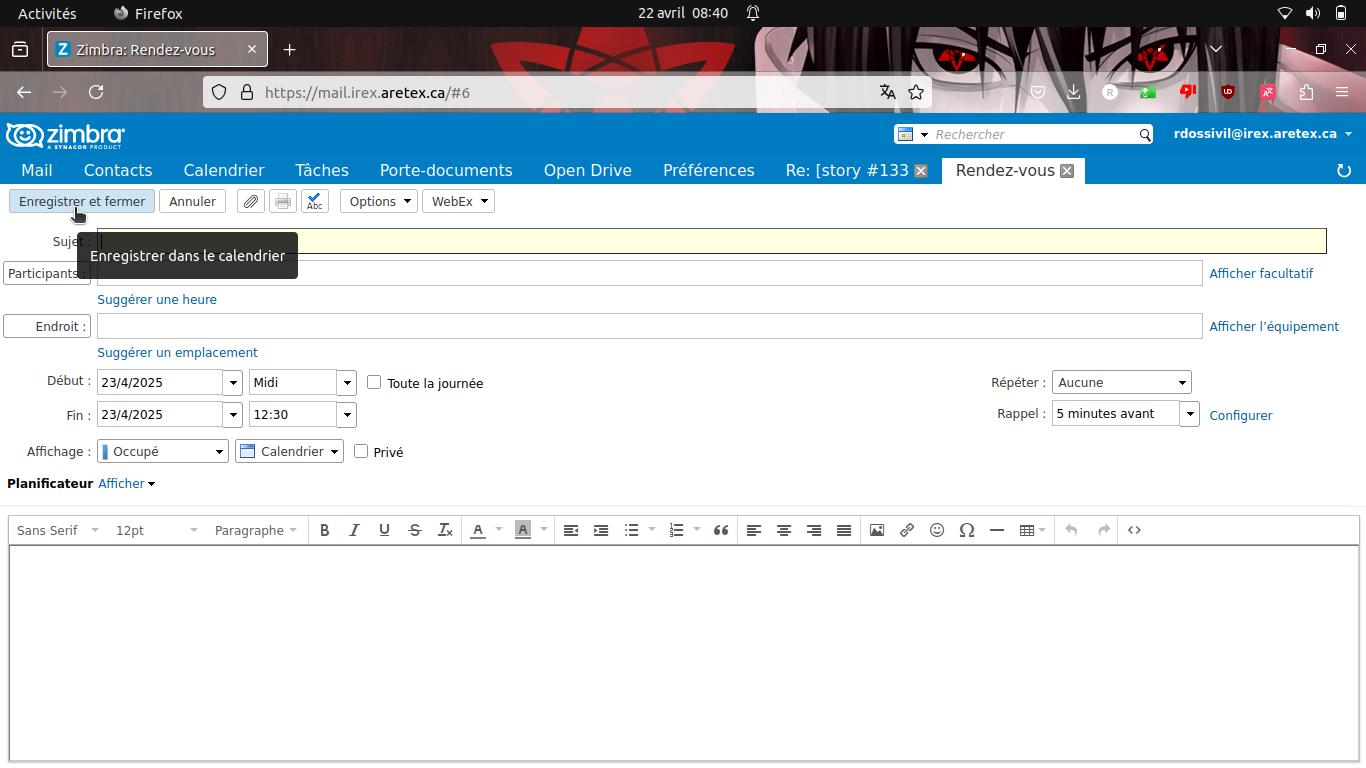1366x768 pixels.
Task: Apply blockquote formatting
Action: click(721, 530)
